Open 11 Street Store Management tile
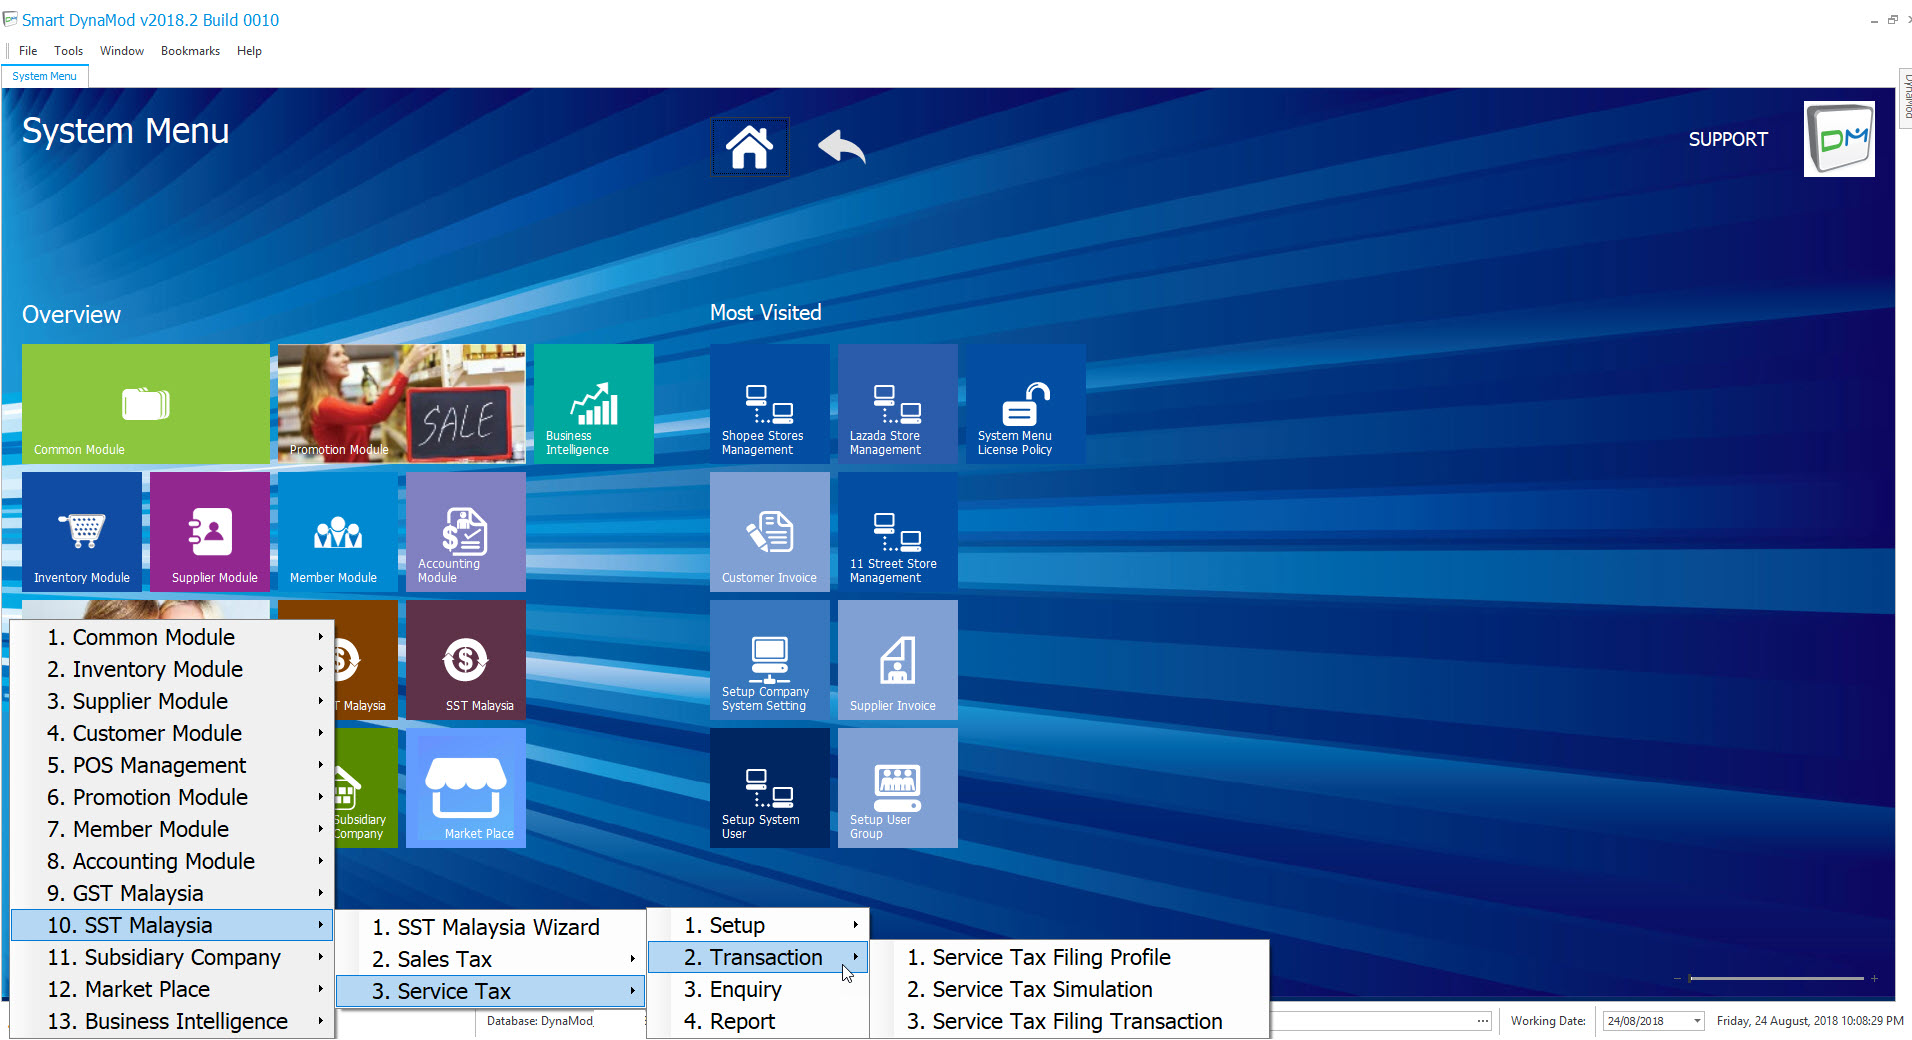This screenshot has width=1912, height=1040. (x=898, y=532)
